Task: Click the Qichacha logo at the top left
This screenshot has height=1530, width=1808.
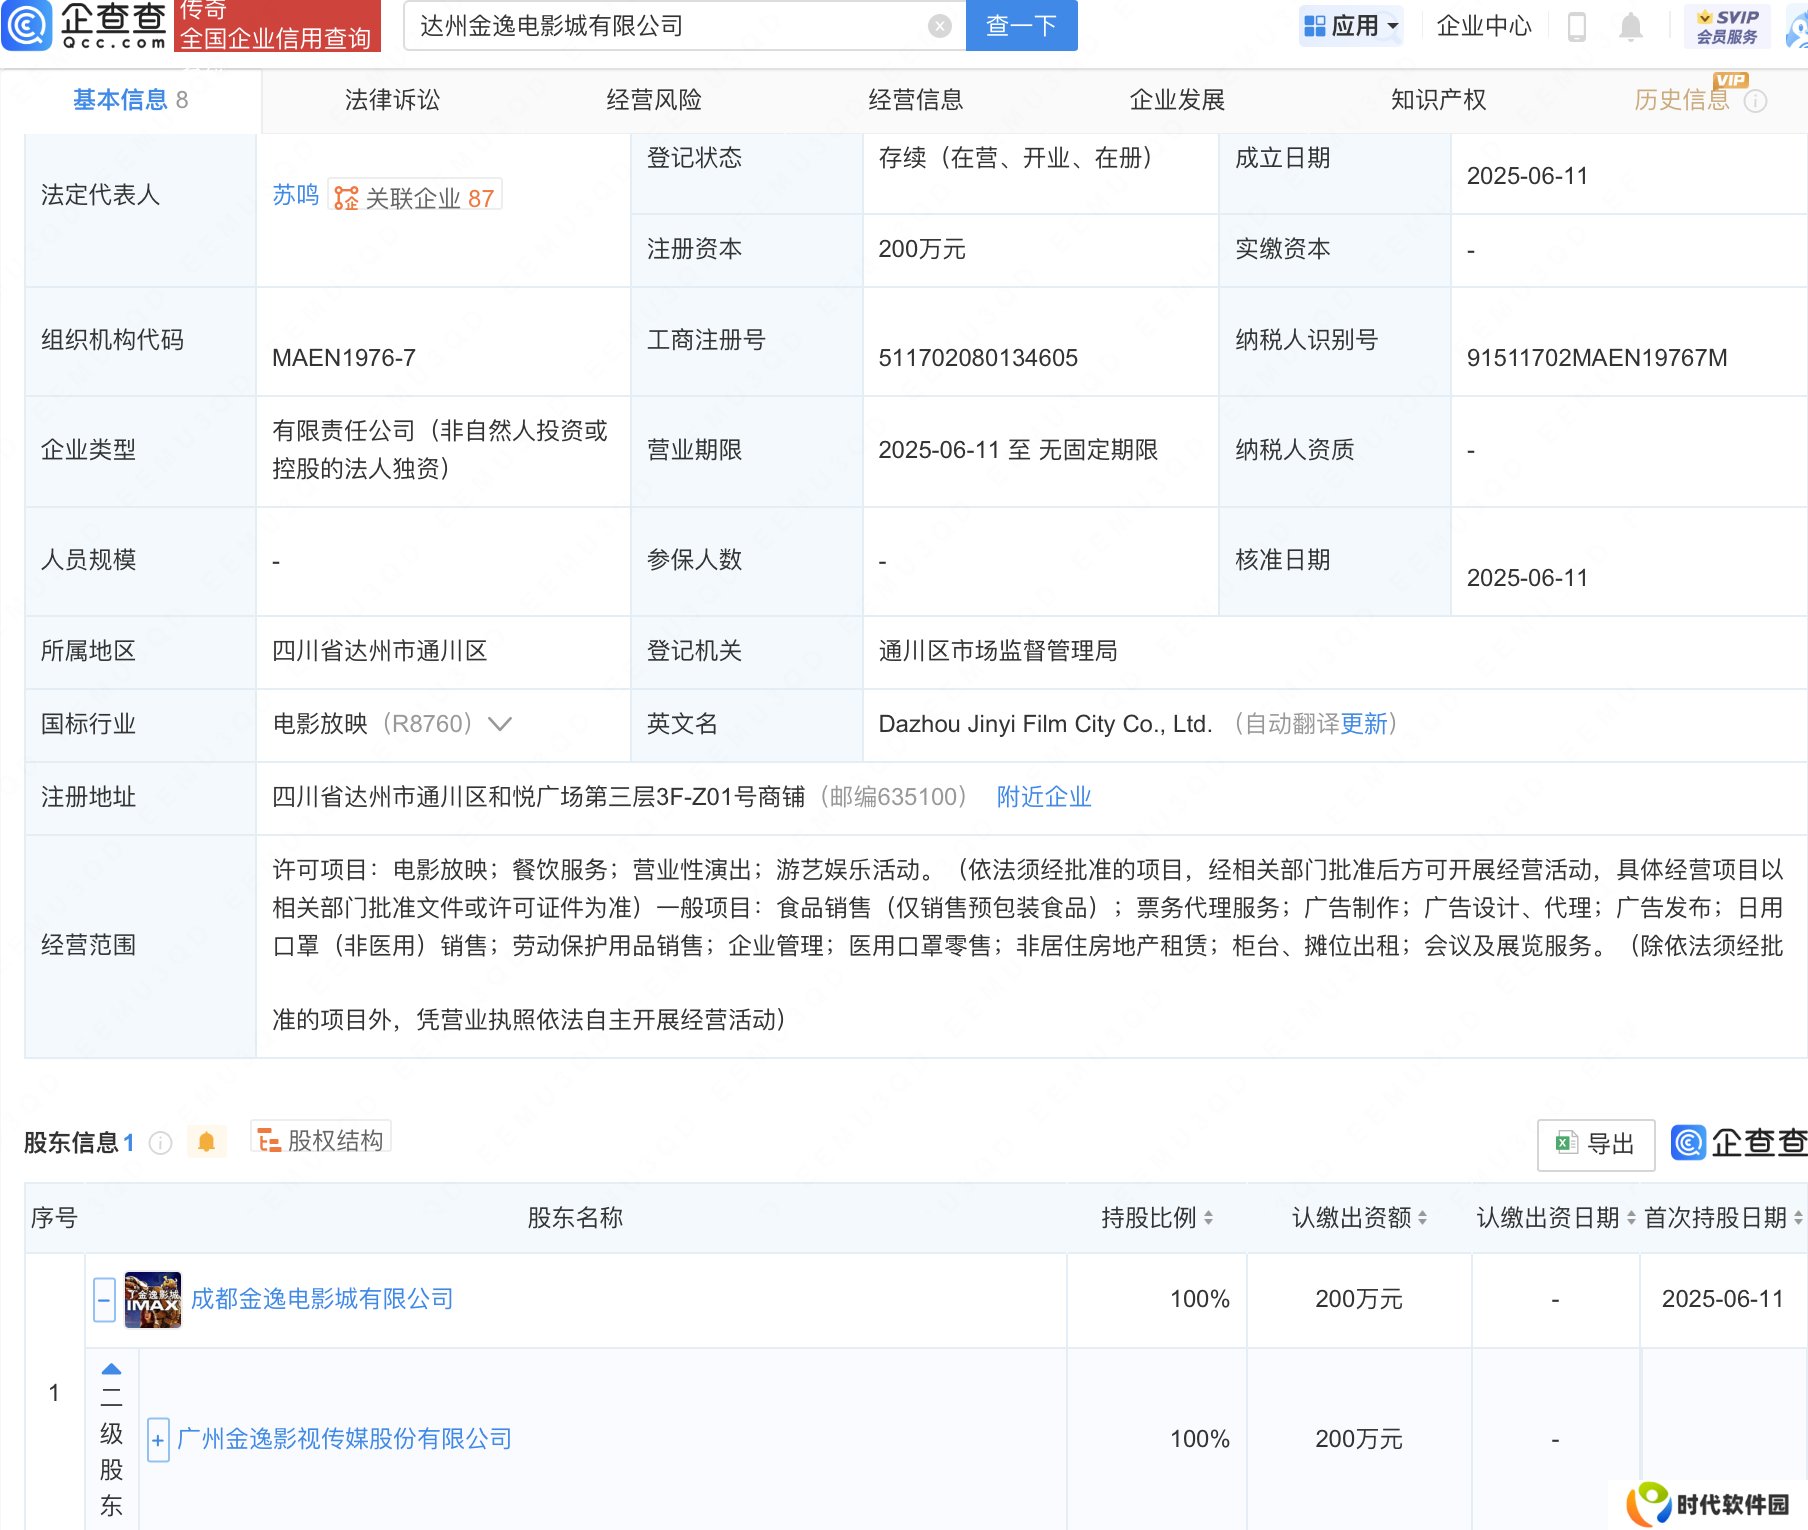Action: click(85, 25)
